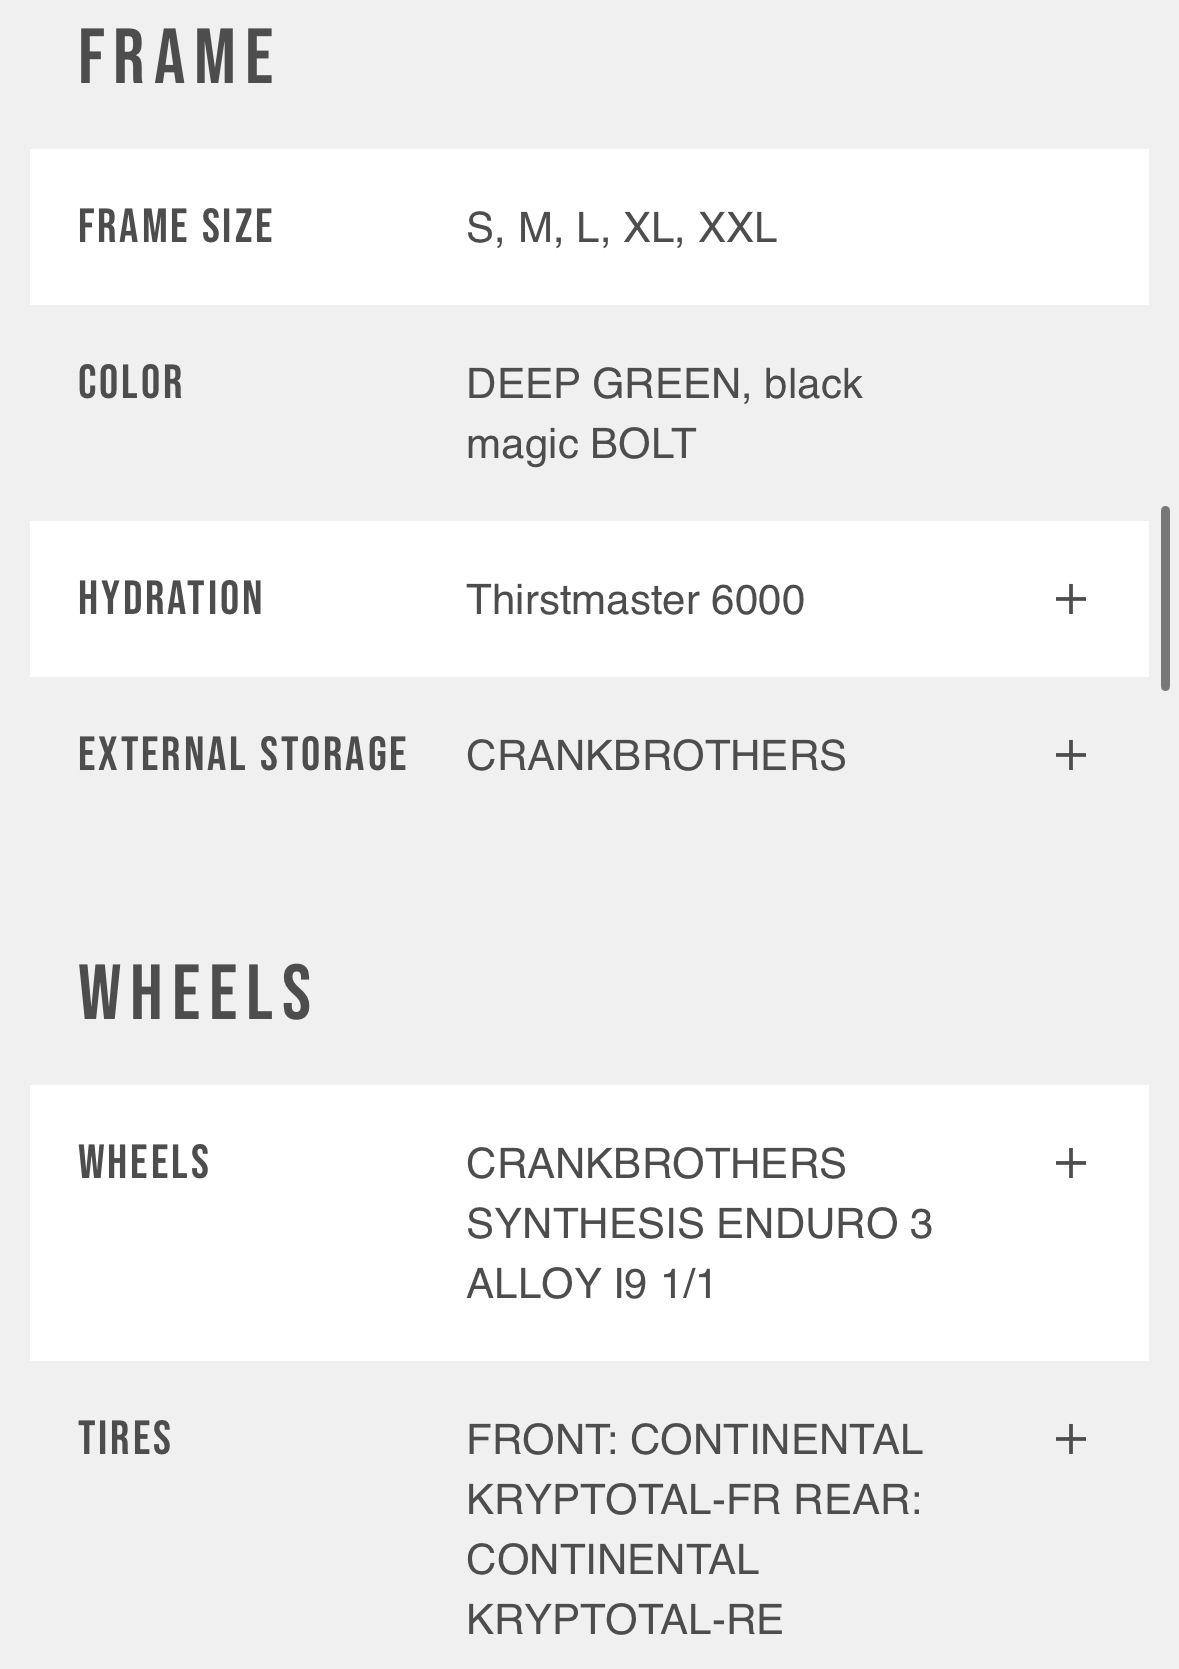Click the S, M, L, XL, XXL sizes text
The image size is (1179, 1669).
point(621,228)
